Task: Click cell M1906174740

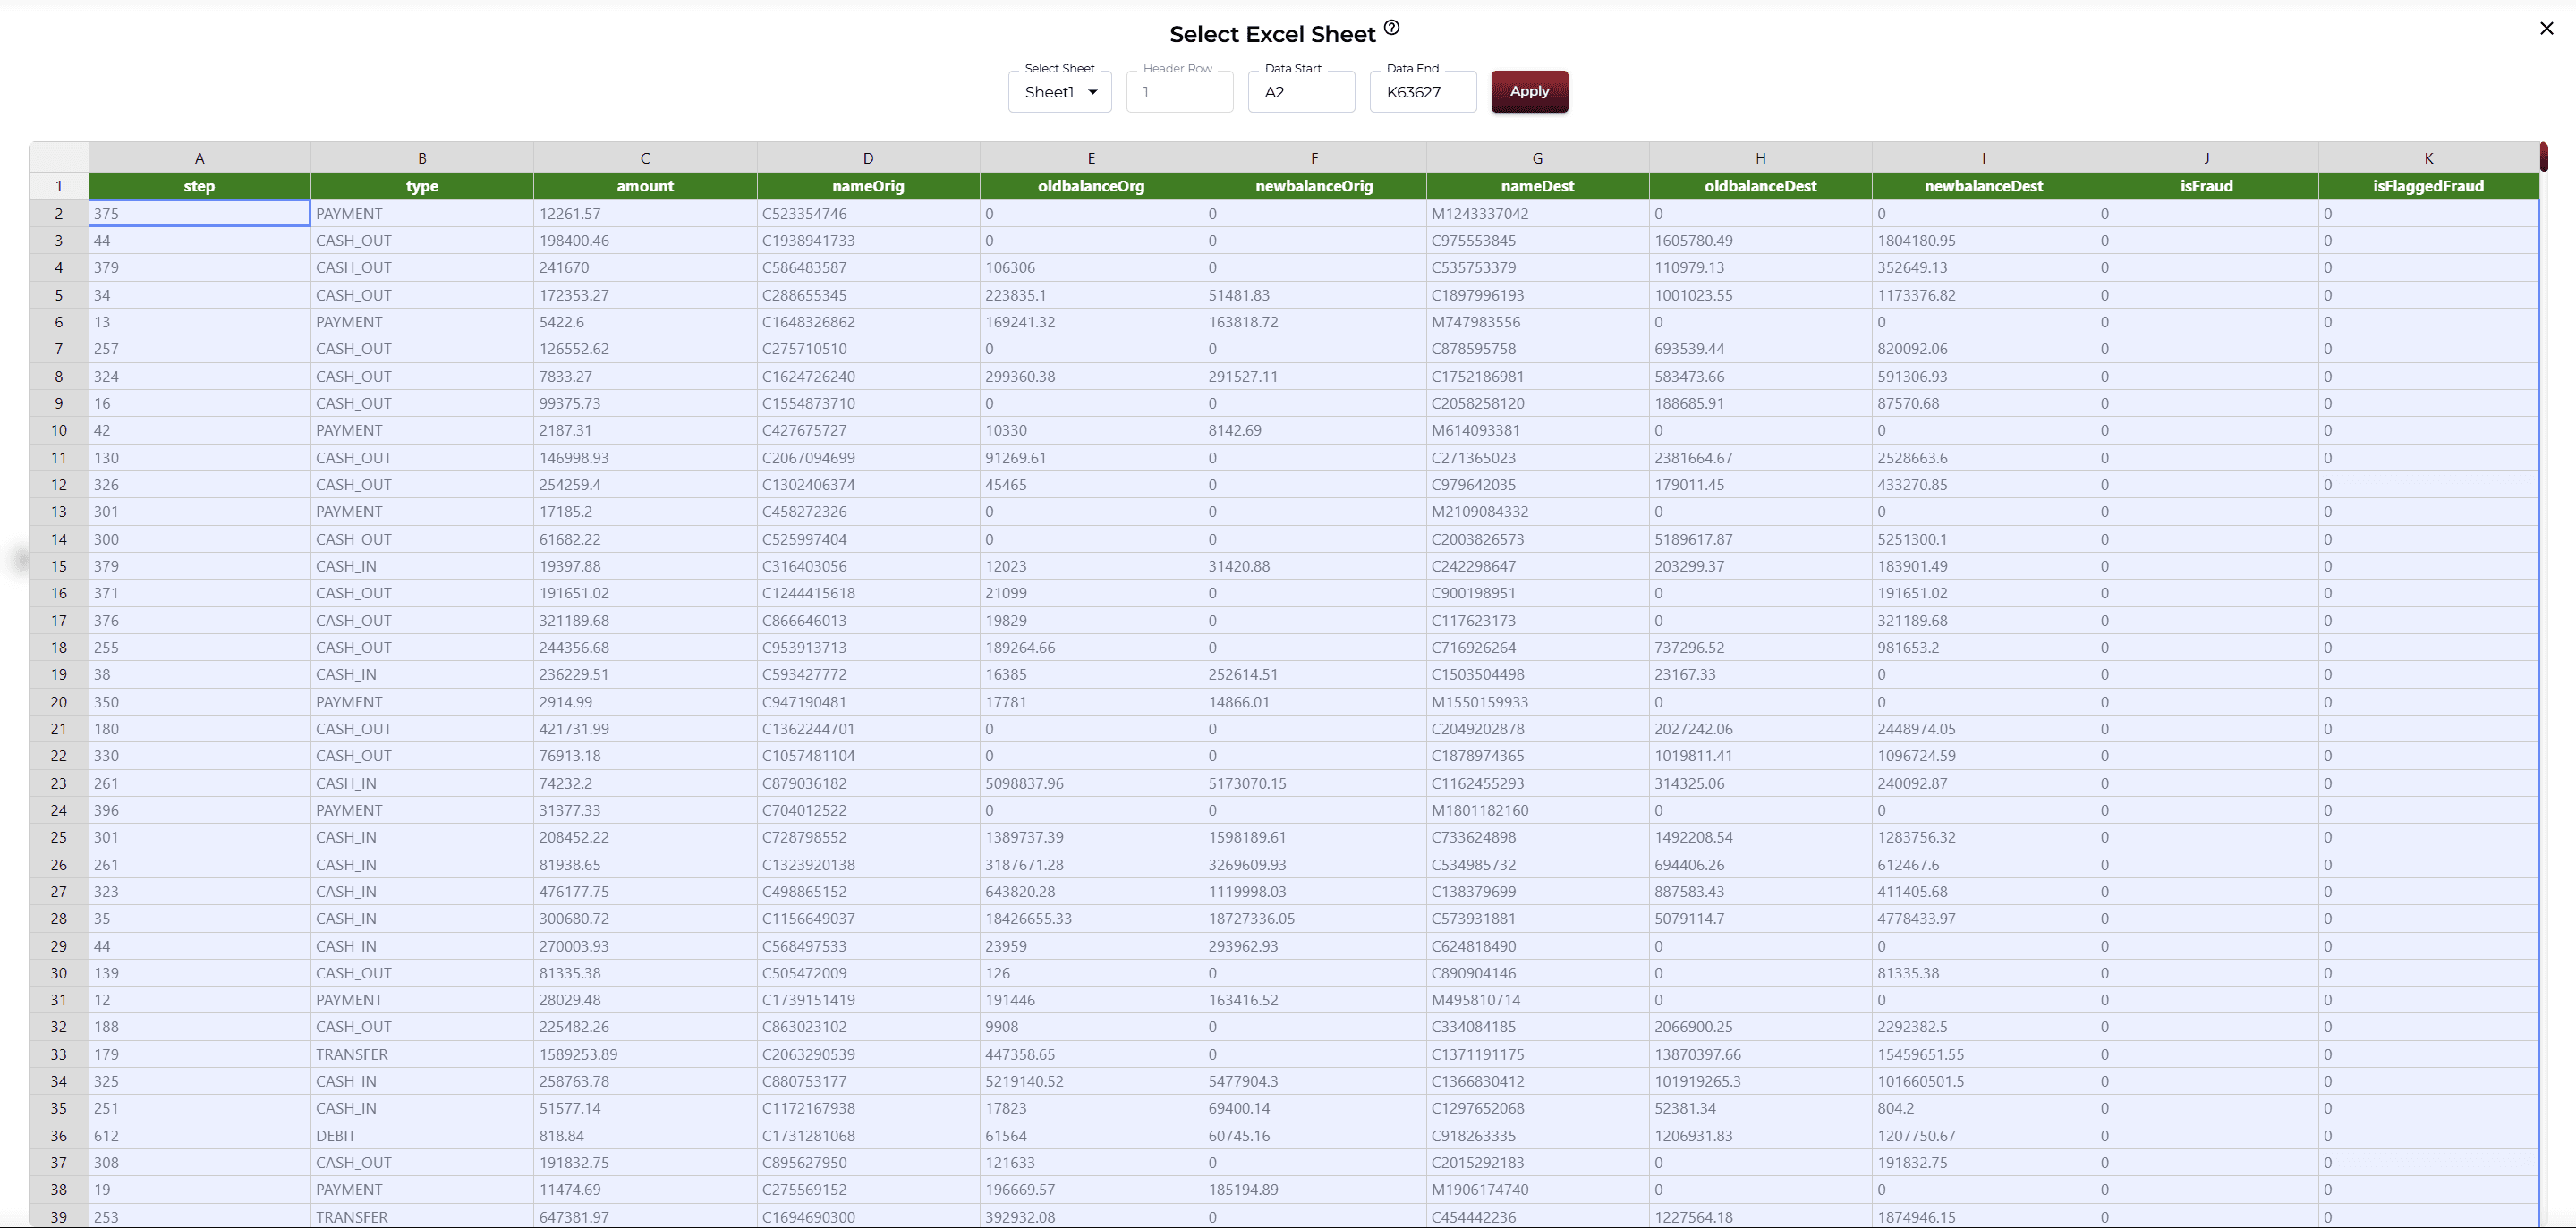Action: (1537, 1189)
